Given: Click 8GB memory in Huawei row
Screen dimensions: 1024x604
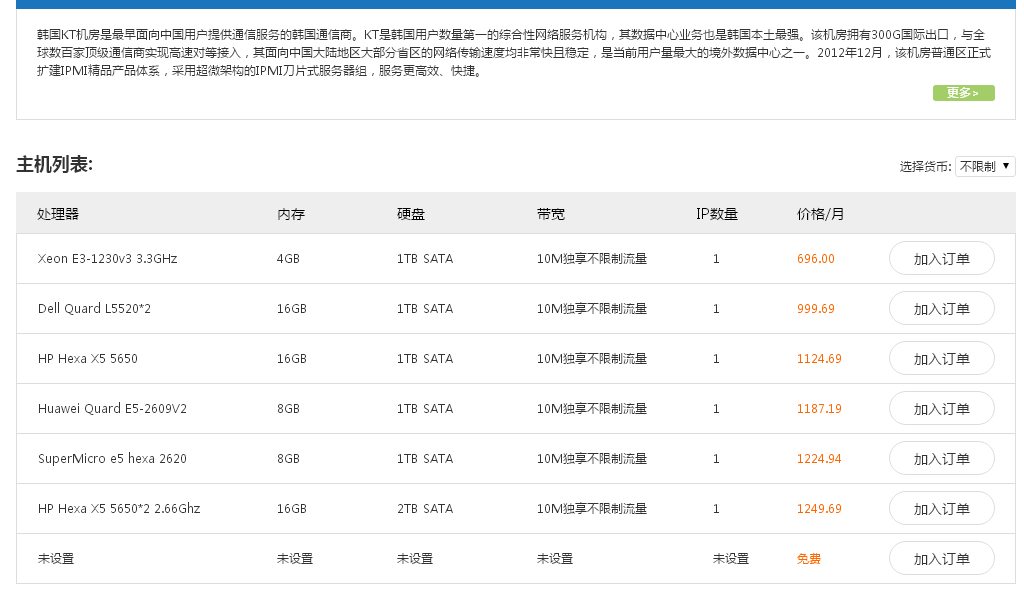Looking at the screenshot, I should click(x=288, y=409).
